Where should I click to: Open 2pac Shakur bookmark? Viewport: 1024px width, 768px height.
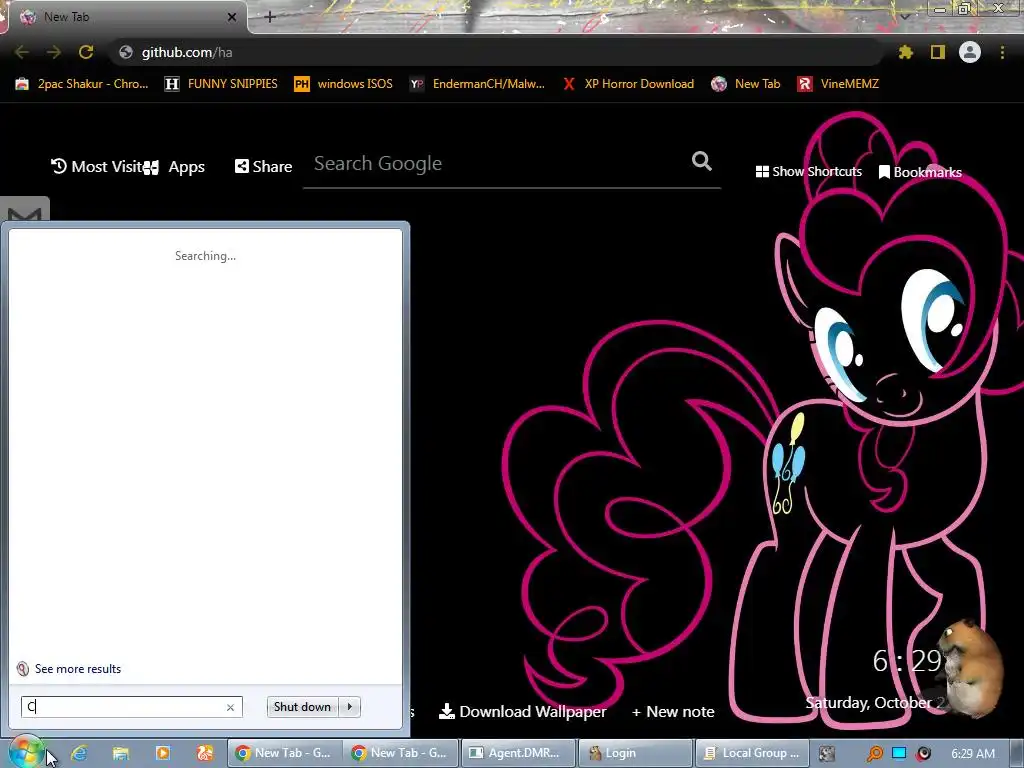click(82, 84)
